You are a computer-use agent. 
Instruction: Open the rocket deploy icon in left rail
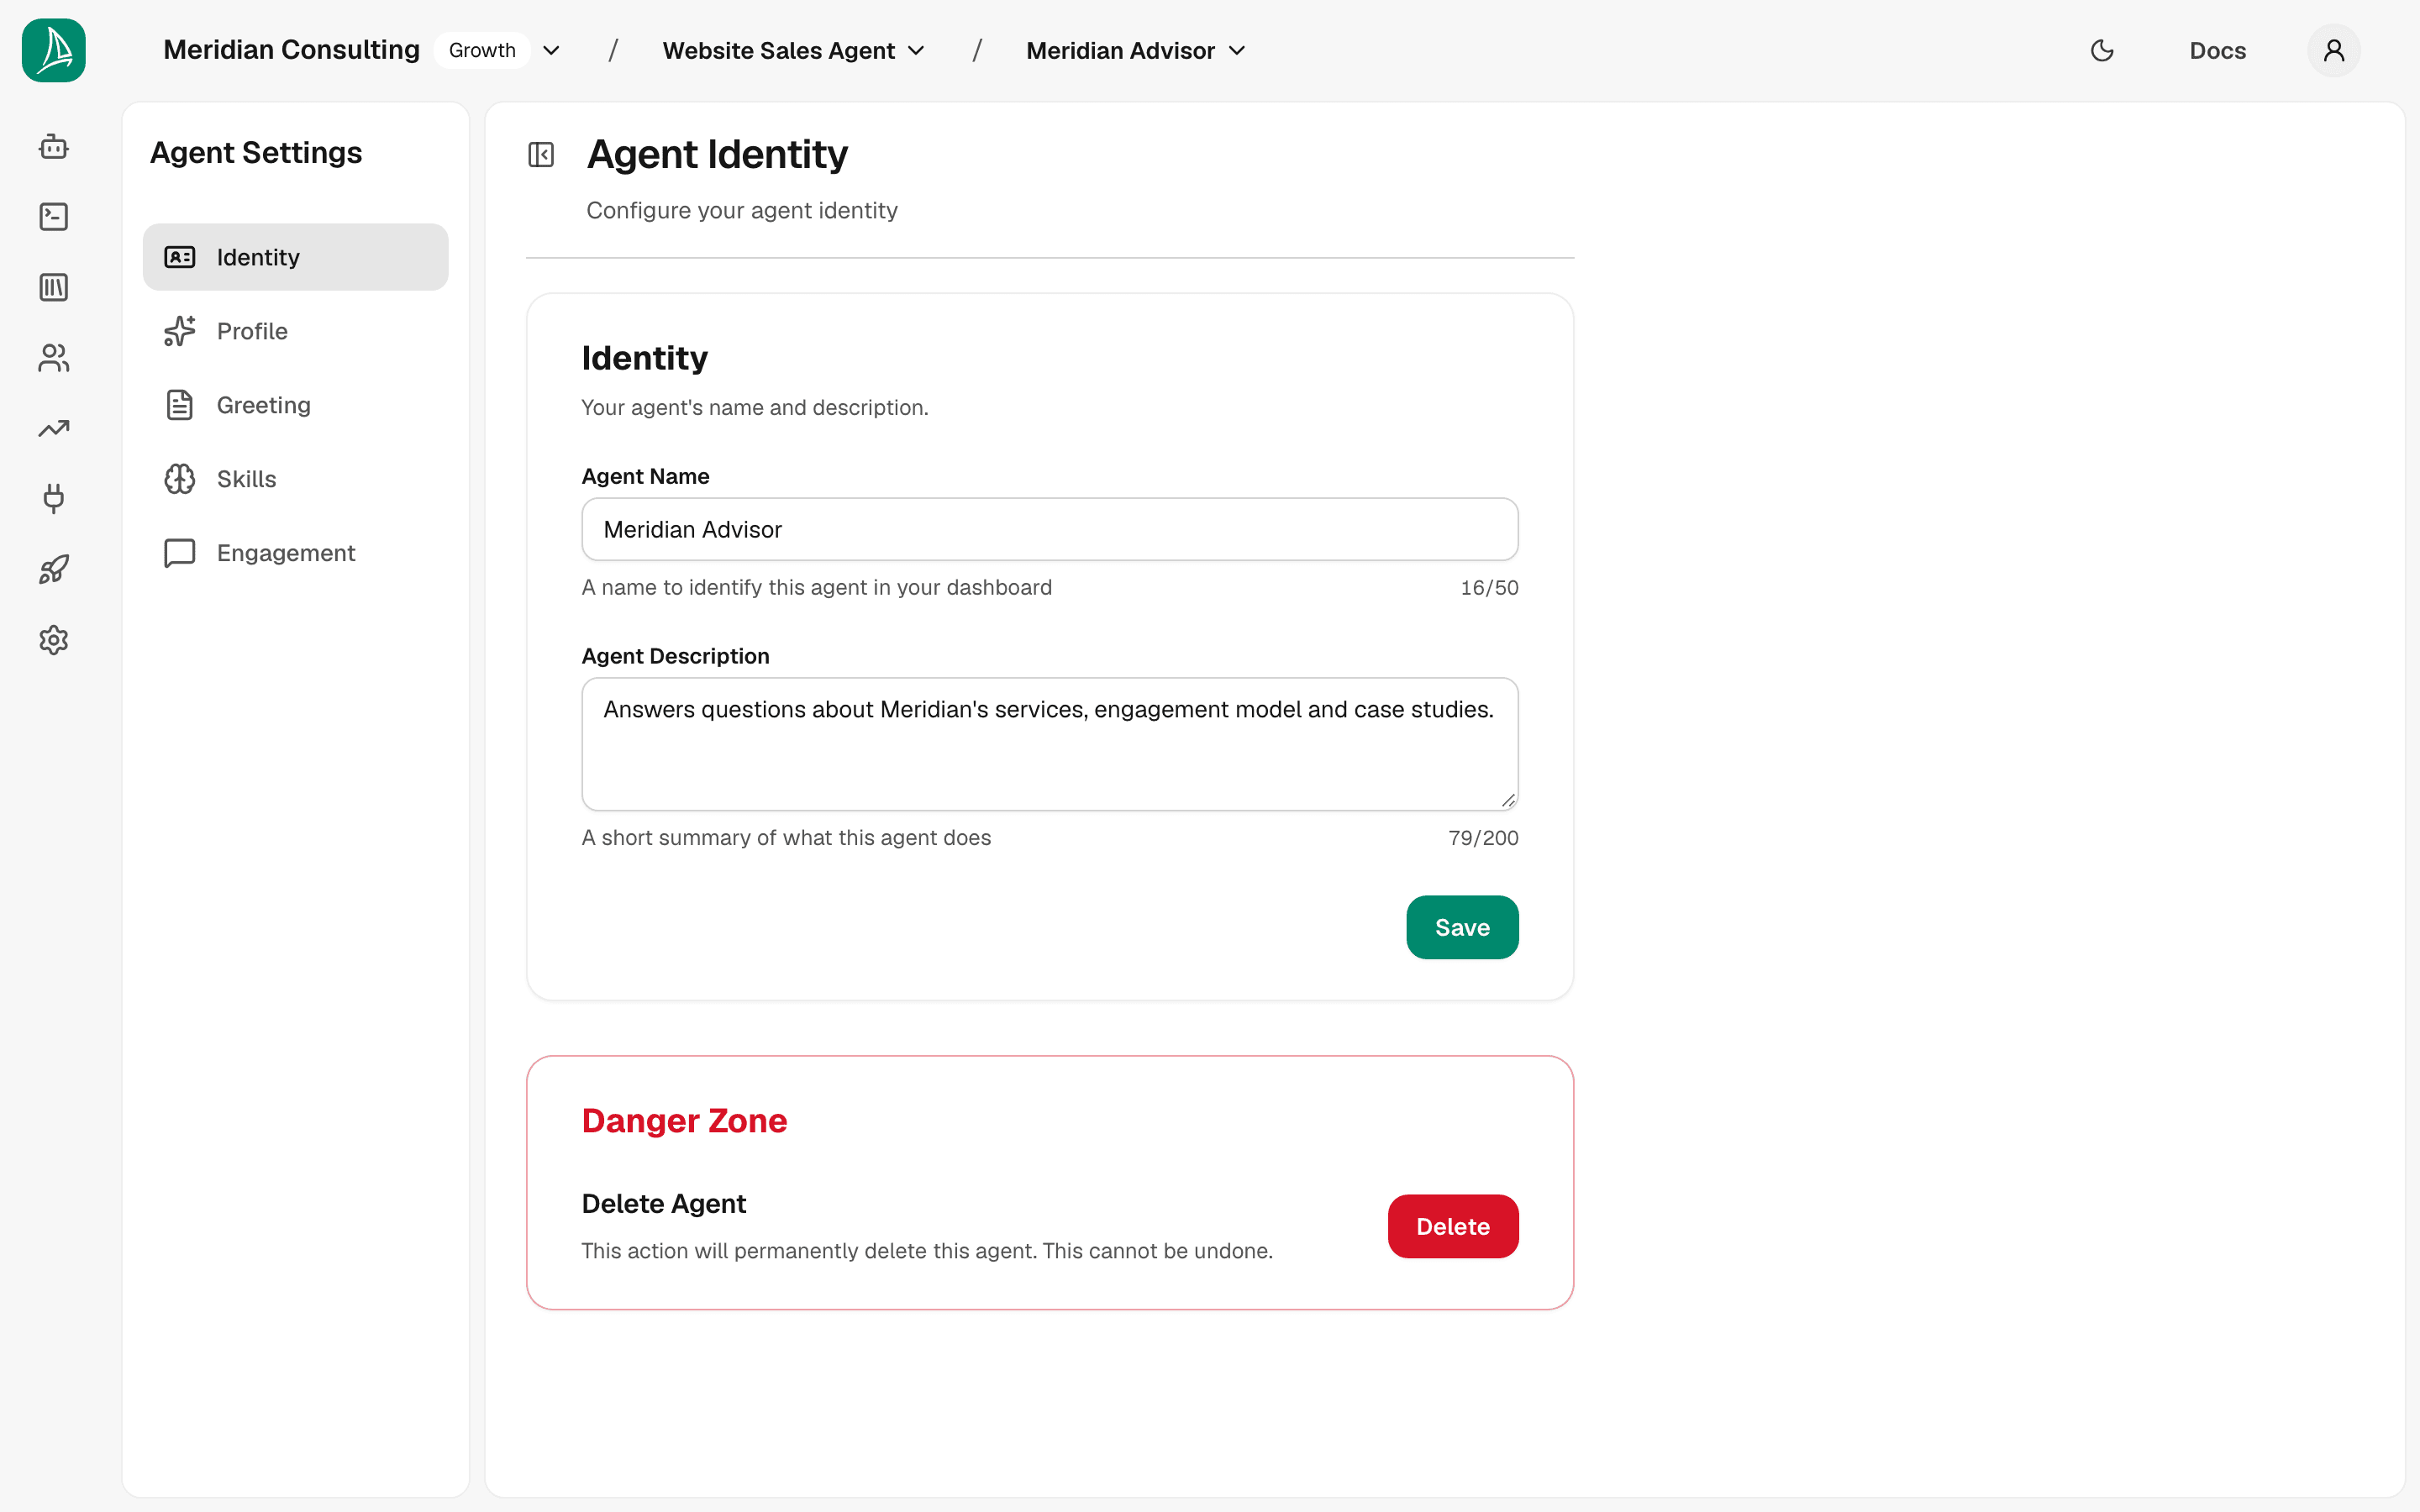pyautogui.click(x=54, y=570)
